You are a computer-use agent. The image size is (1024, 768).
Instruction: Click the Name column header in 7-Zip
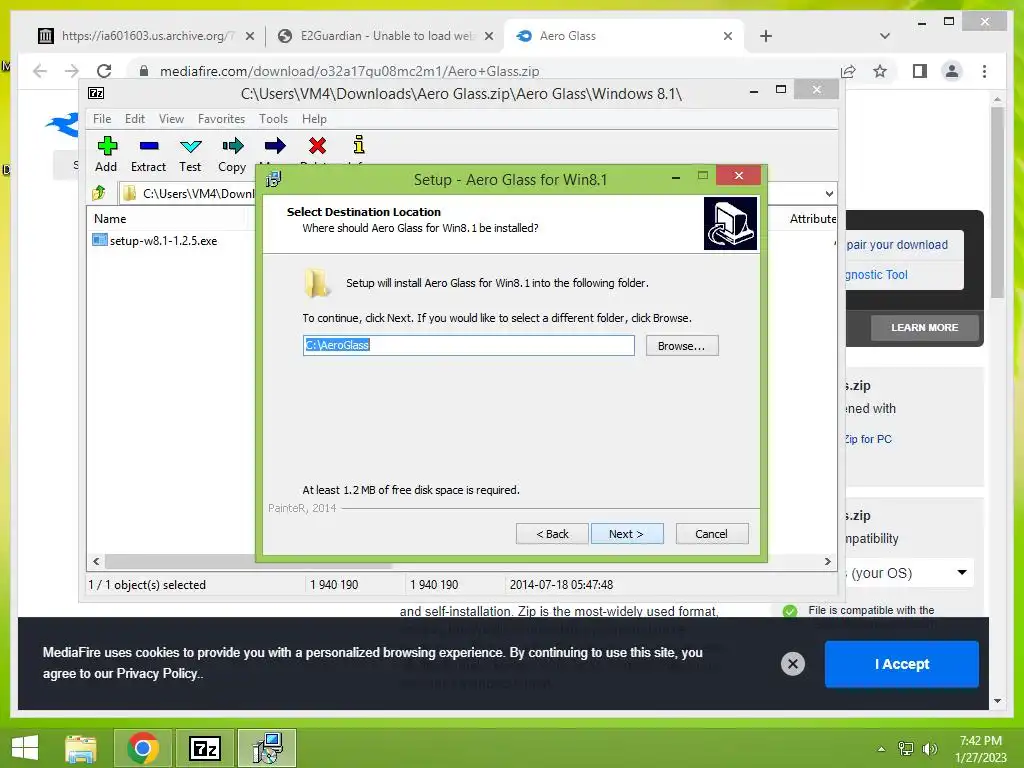pyautogui.click(x=110, y=219)
